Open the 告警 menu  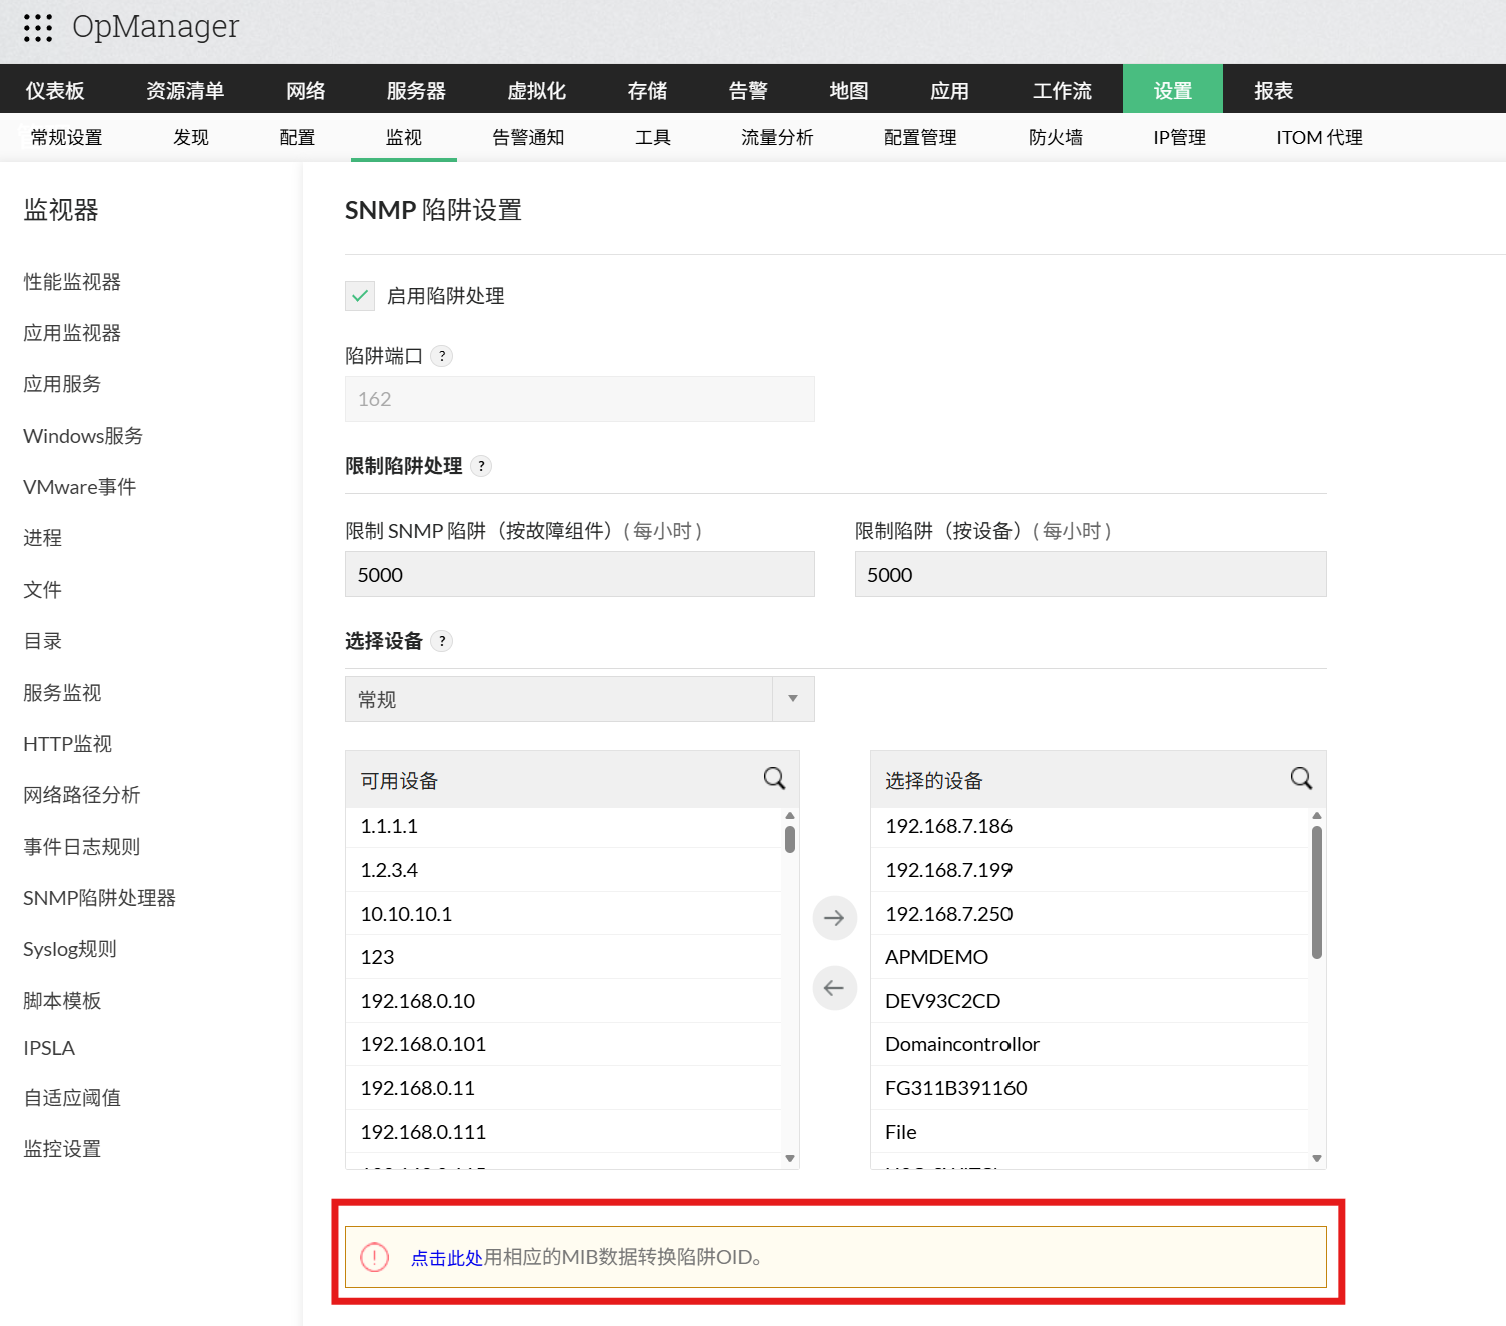tap(748, 91)
